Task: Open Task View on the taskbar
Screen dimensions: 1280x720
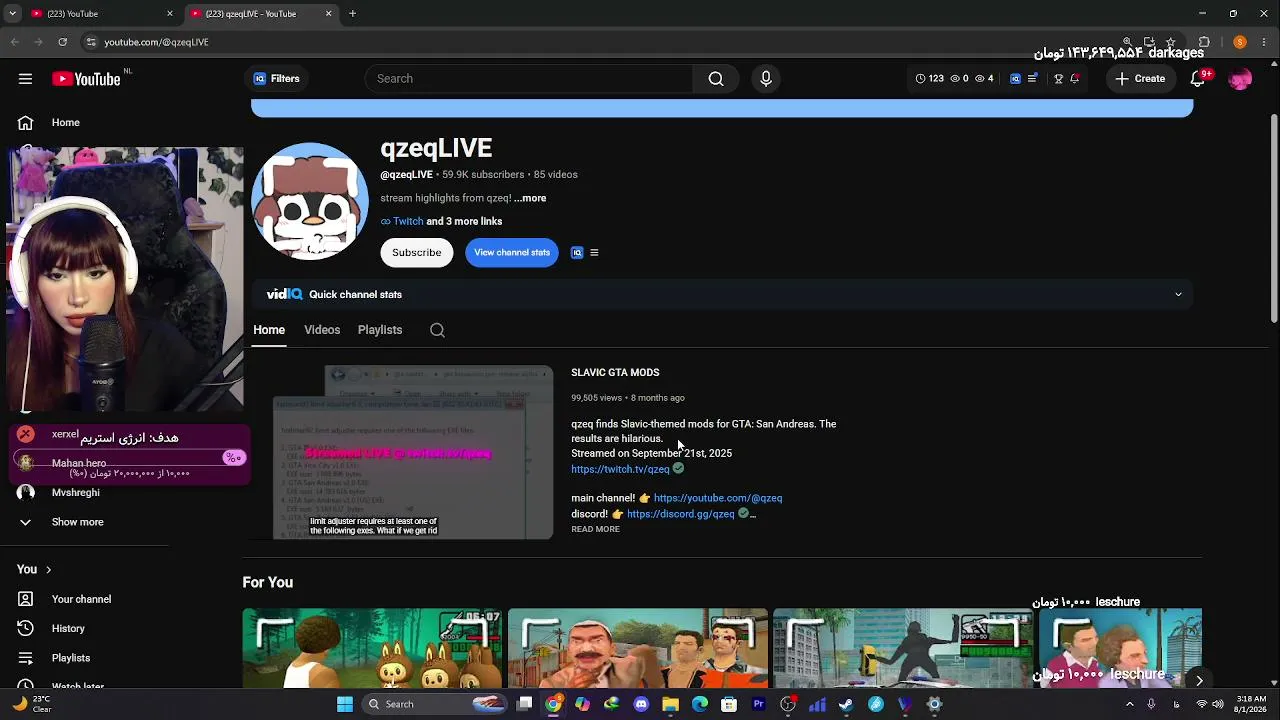Action: point(524,704)
